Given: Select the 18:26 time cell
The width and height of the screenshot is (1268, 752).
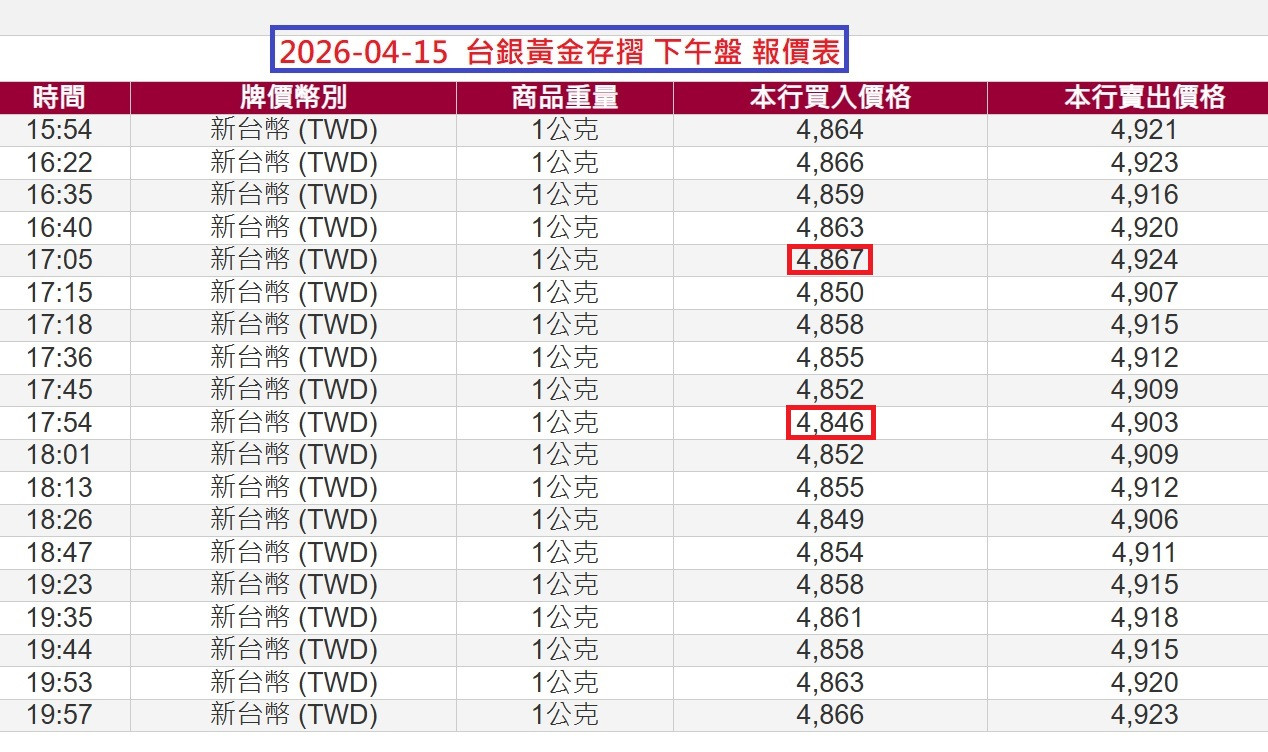Looking at the screenshot, I should pos(59,520).
